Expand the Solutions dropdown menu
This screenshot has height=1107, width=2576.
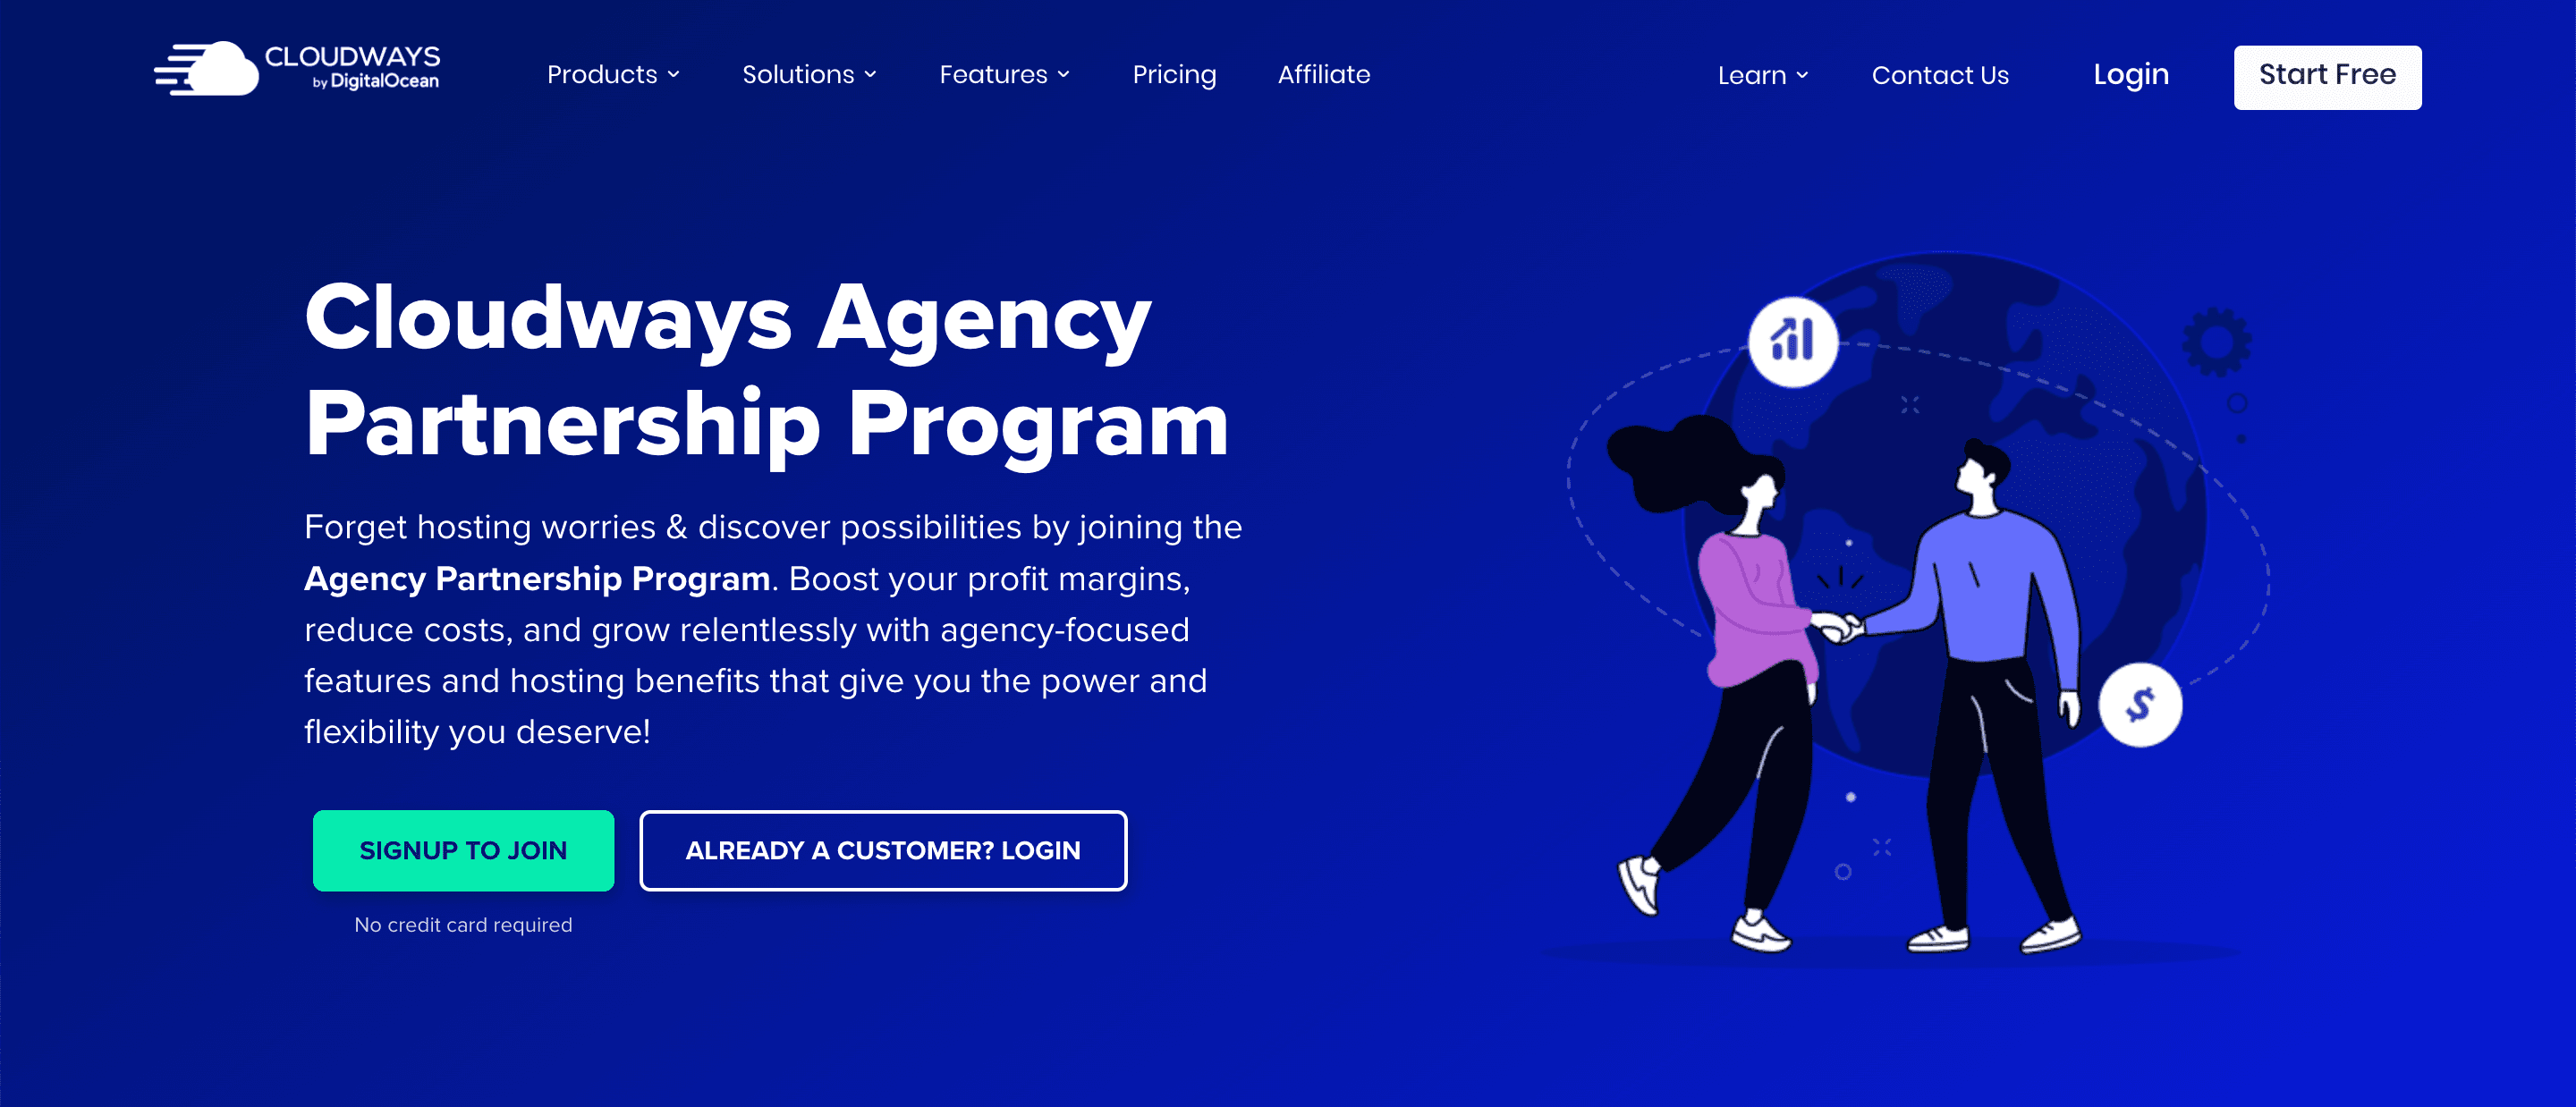809,72
